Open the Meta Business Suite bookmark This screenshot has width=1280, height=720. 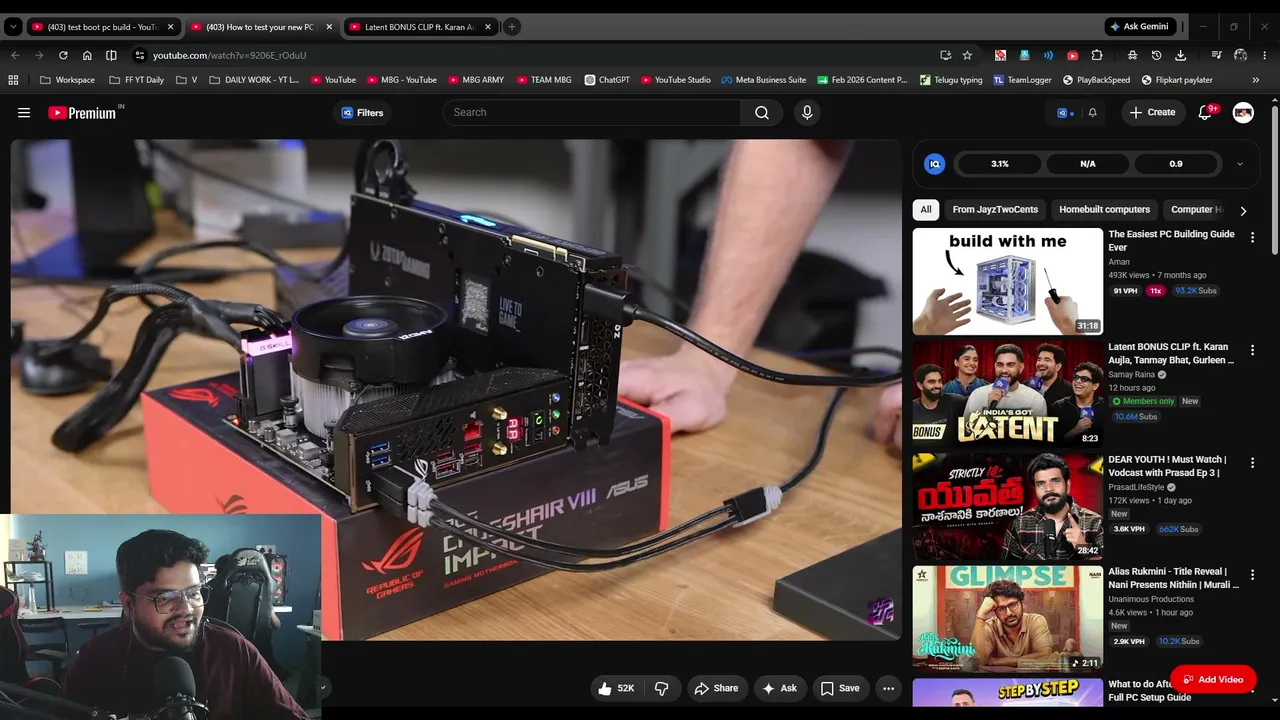(x=764, y=80)
